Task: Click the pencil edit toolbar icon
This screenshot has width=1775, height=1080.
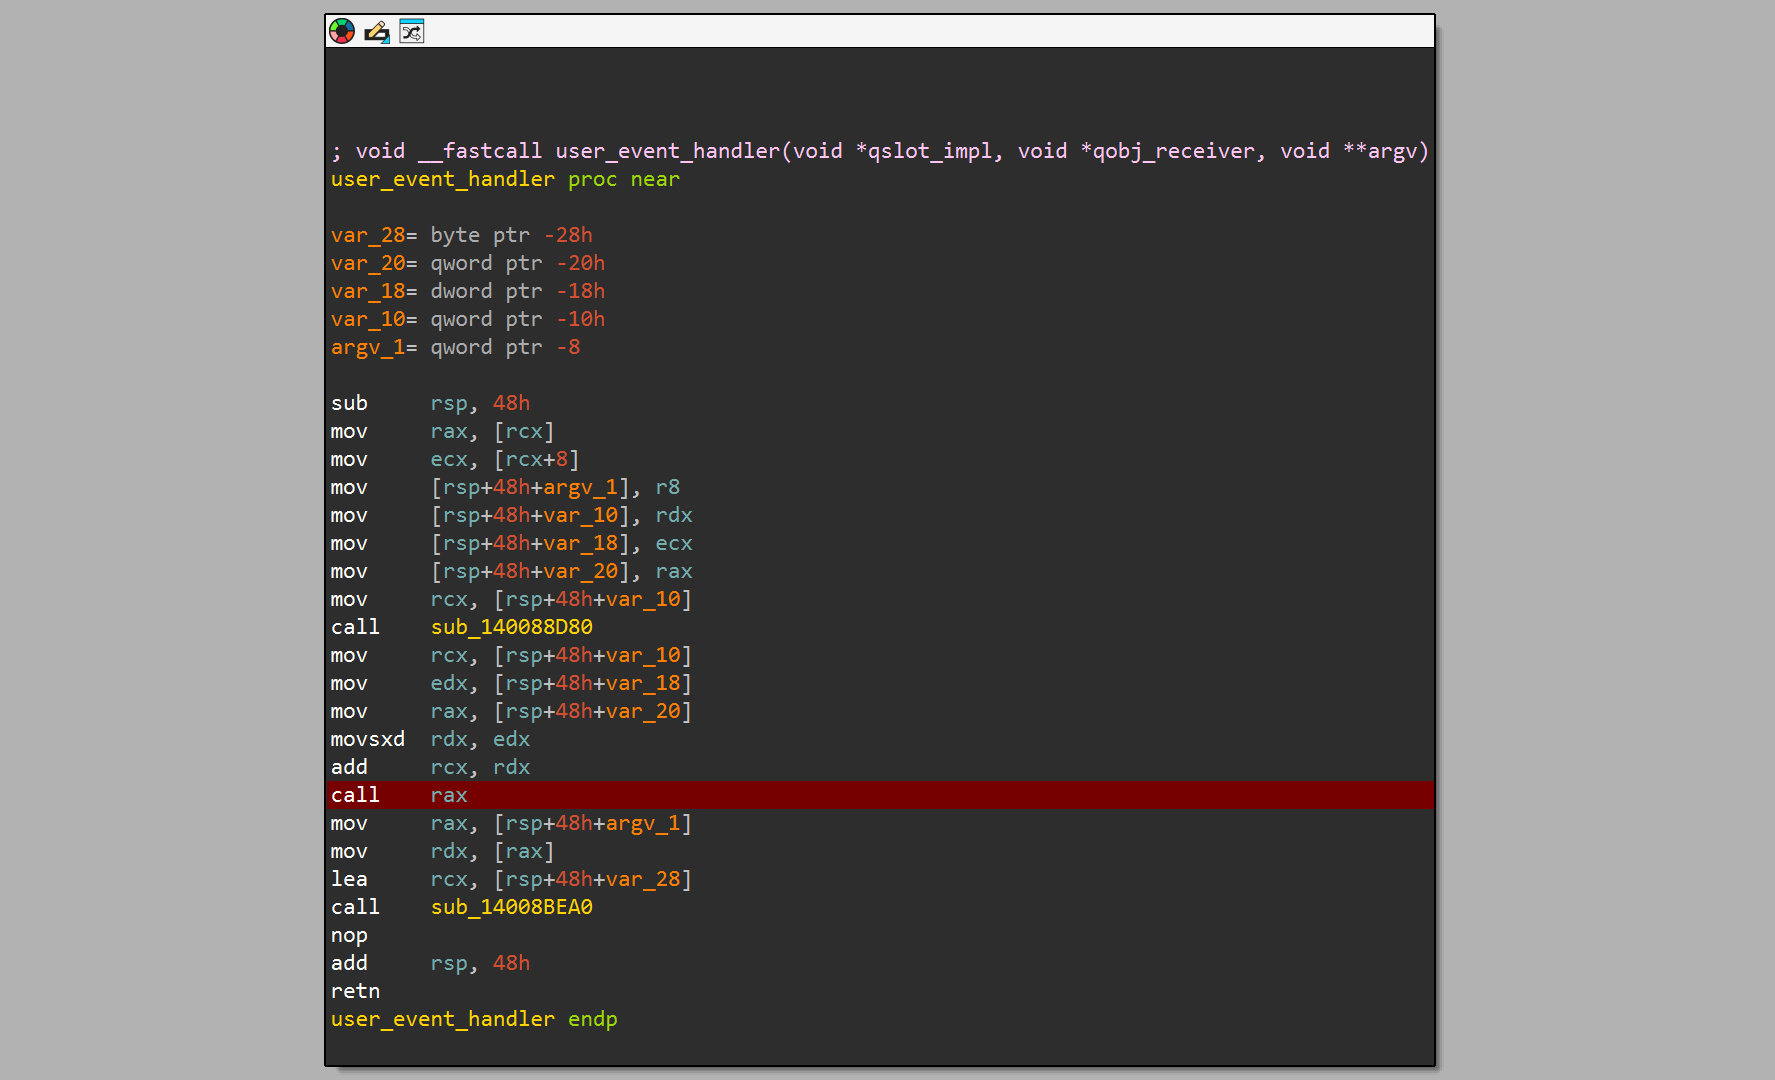Action: [376, 31]
